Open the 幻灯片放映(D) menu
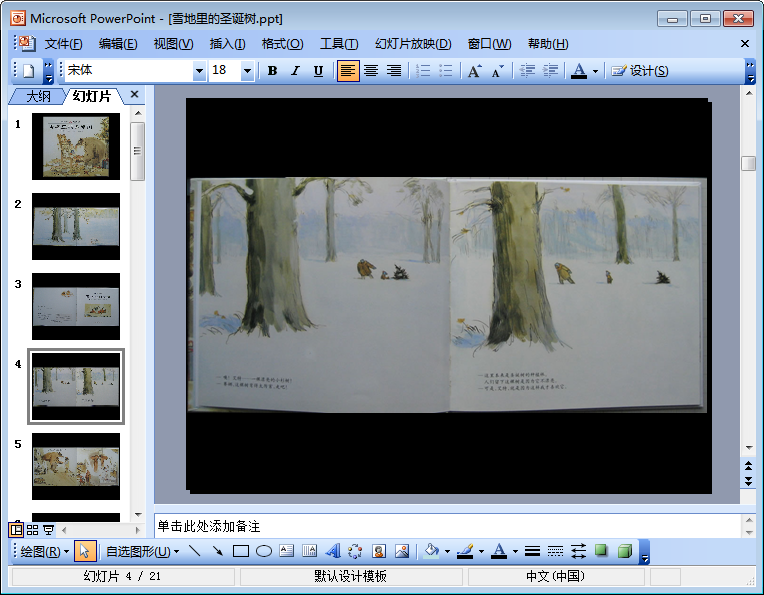 [413, 44]
